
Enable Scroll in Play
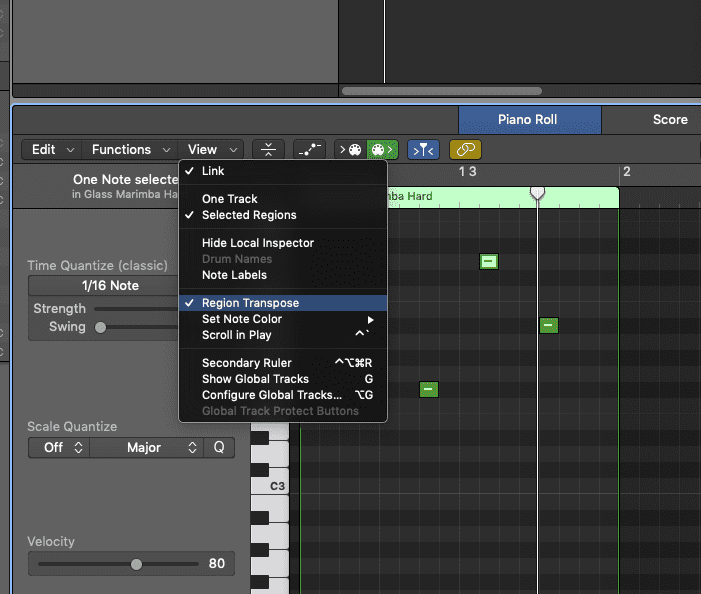pos(283,335)
